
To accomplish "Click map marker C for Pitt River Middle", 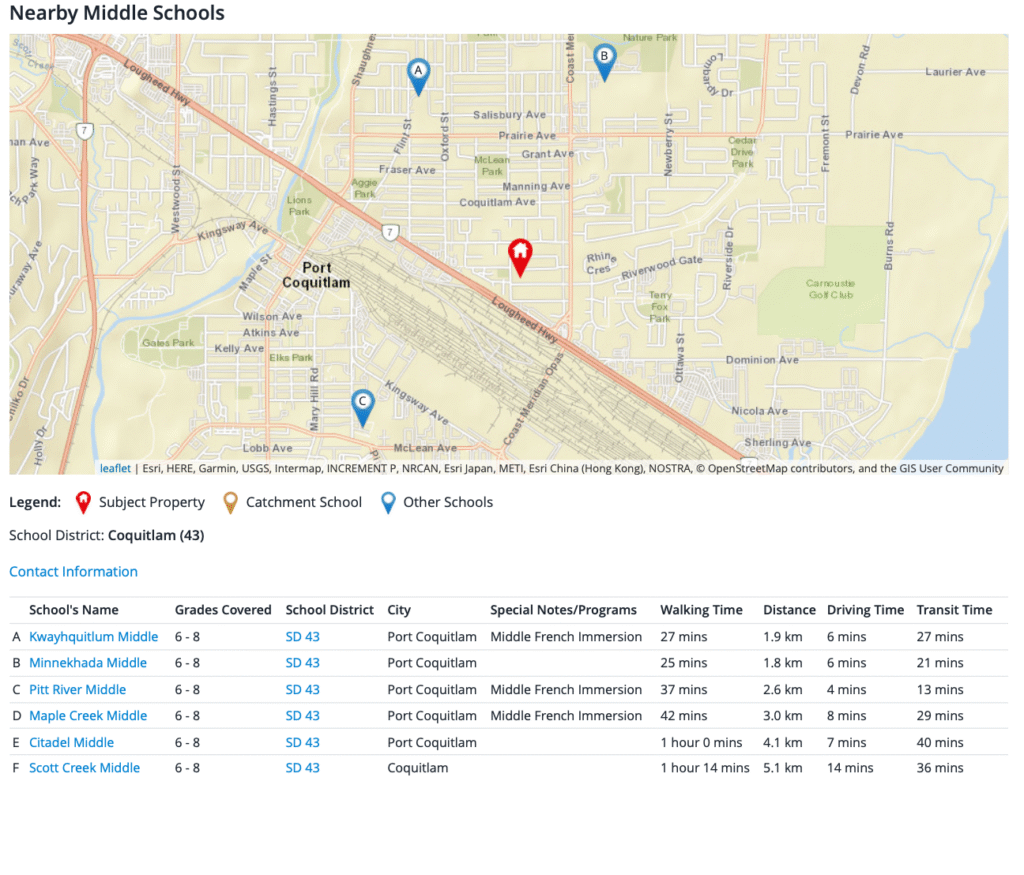I will (363, 405).
